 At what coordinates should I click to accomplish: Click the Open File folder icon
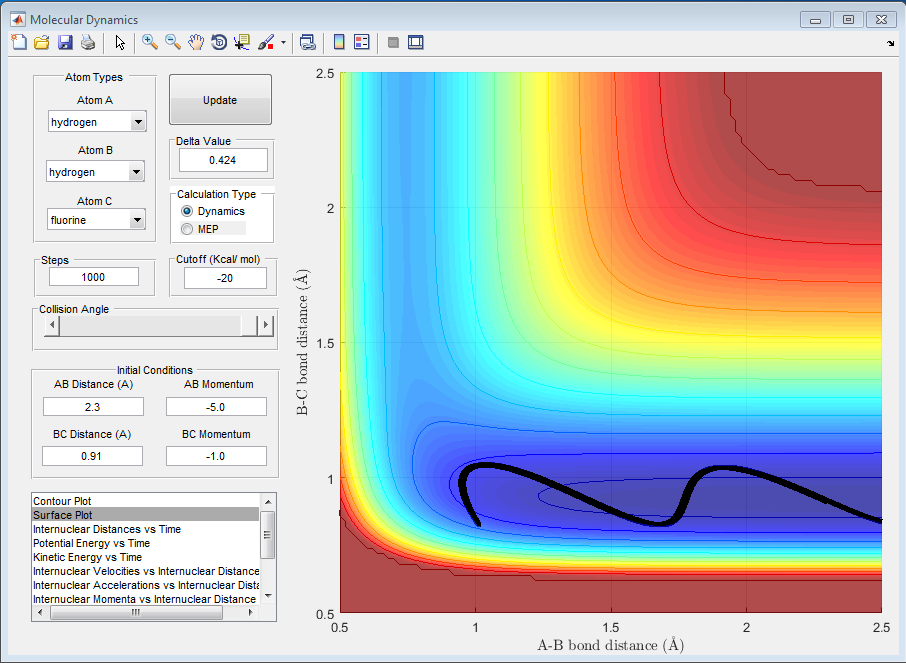coord(41,42)
